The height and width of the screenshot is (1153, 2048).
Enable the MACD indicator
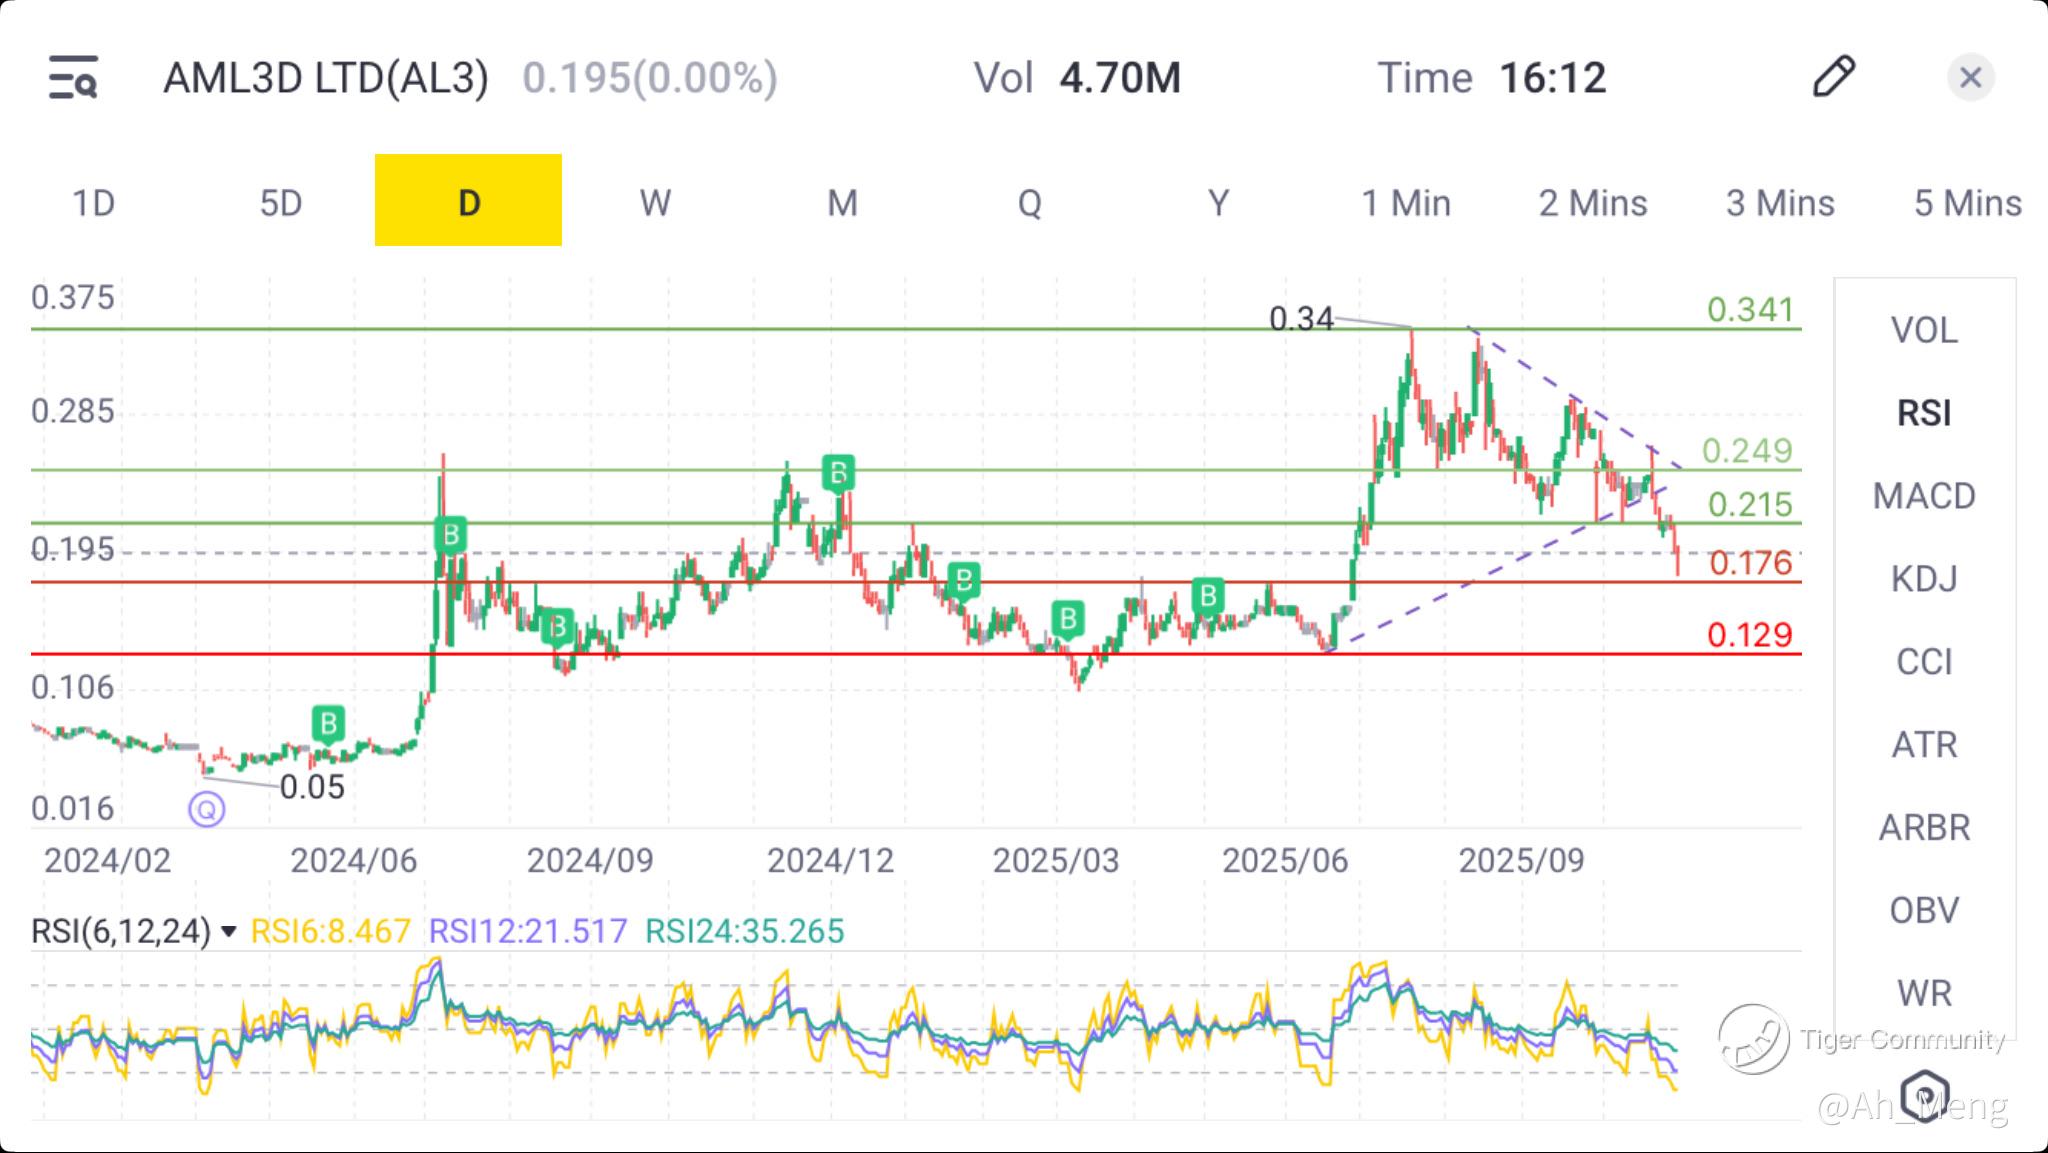pyautogui.click(x=1923, y=496)
